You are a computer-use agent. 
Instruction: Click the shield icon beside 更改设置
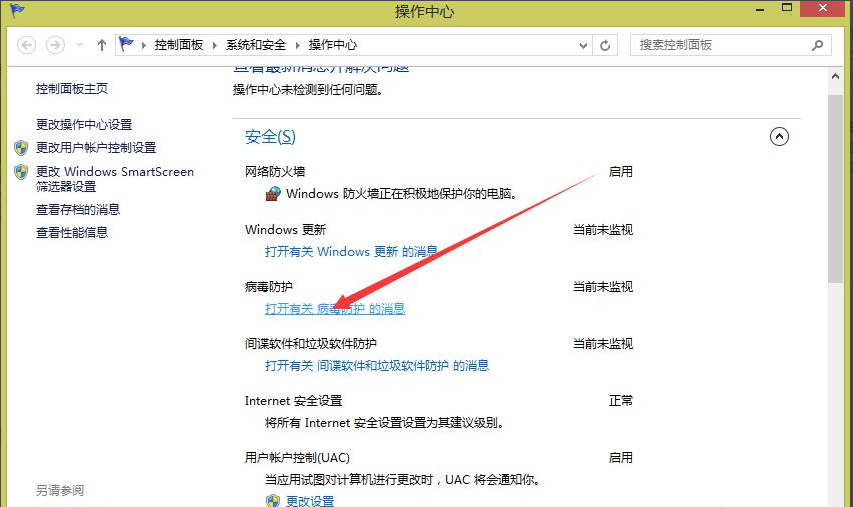273,501
